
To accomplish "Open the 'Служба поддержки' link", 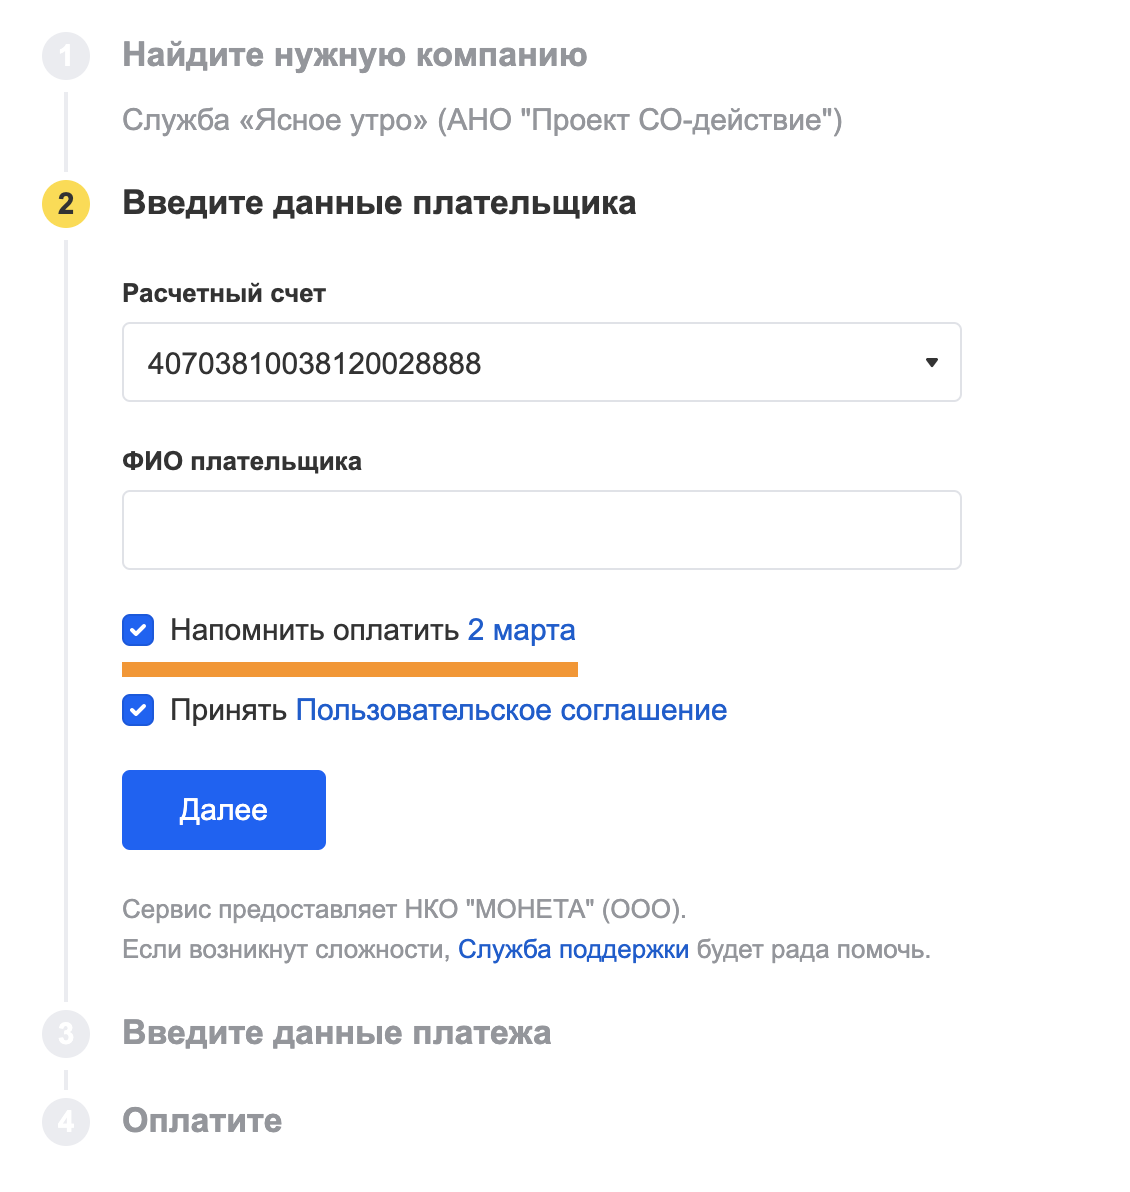I will tap(573, 949).
